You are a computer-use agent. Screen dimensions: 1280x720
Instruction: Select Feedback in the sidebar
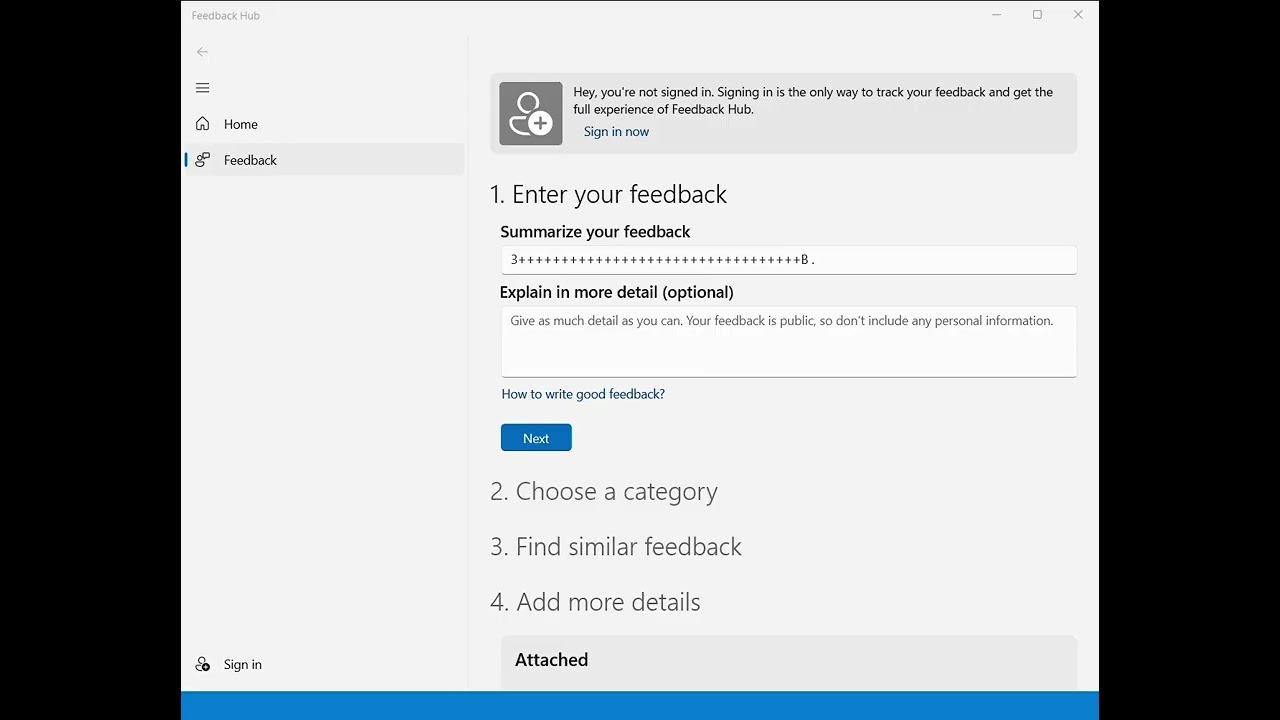click(324, 160)
